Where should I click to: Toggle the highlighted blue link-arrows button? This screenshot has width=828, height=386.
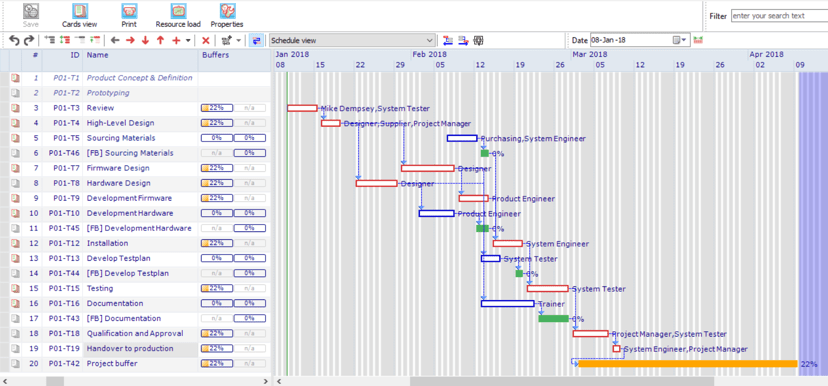coord(257,40)
